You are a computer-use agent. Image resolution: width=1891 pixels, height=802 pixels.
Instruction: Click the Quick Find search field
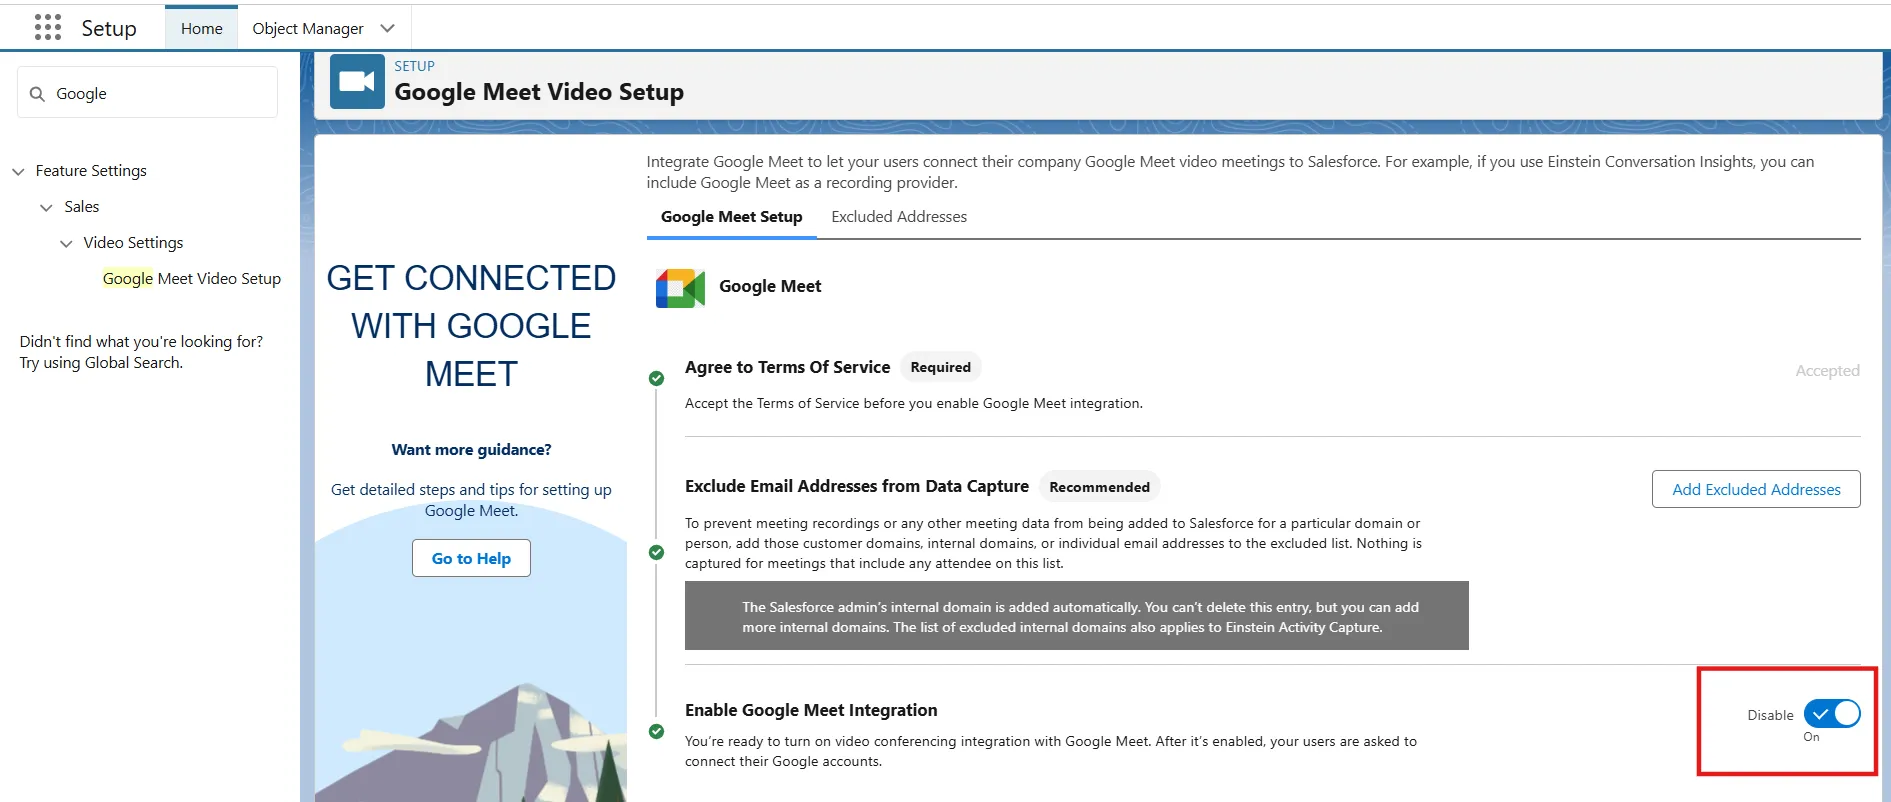click(x=160, y=94)
